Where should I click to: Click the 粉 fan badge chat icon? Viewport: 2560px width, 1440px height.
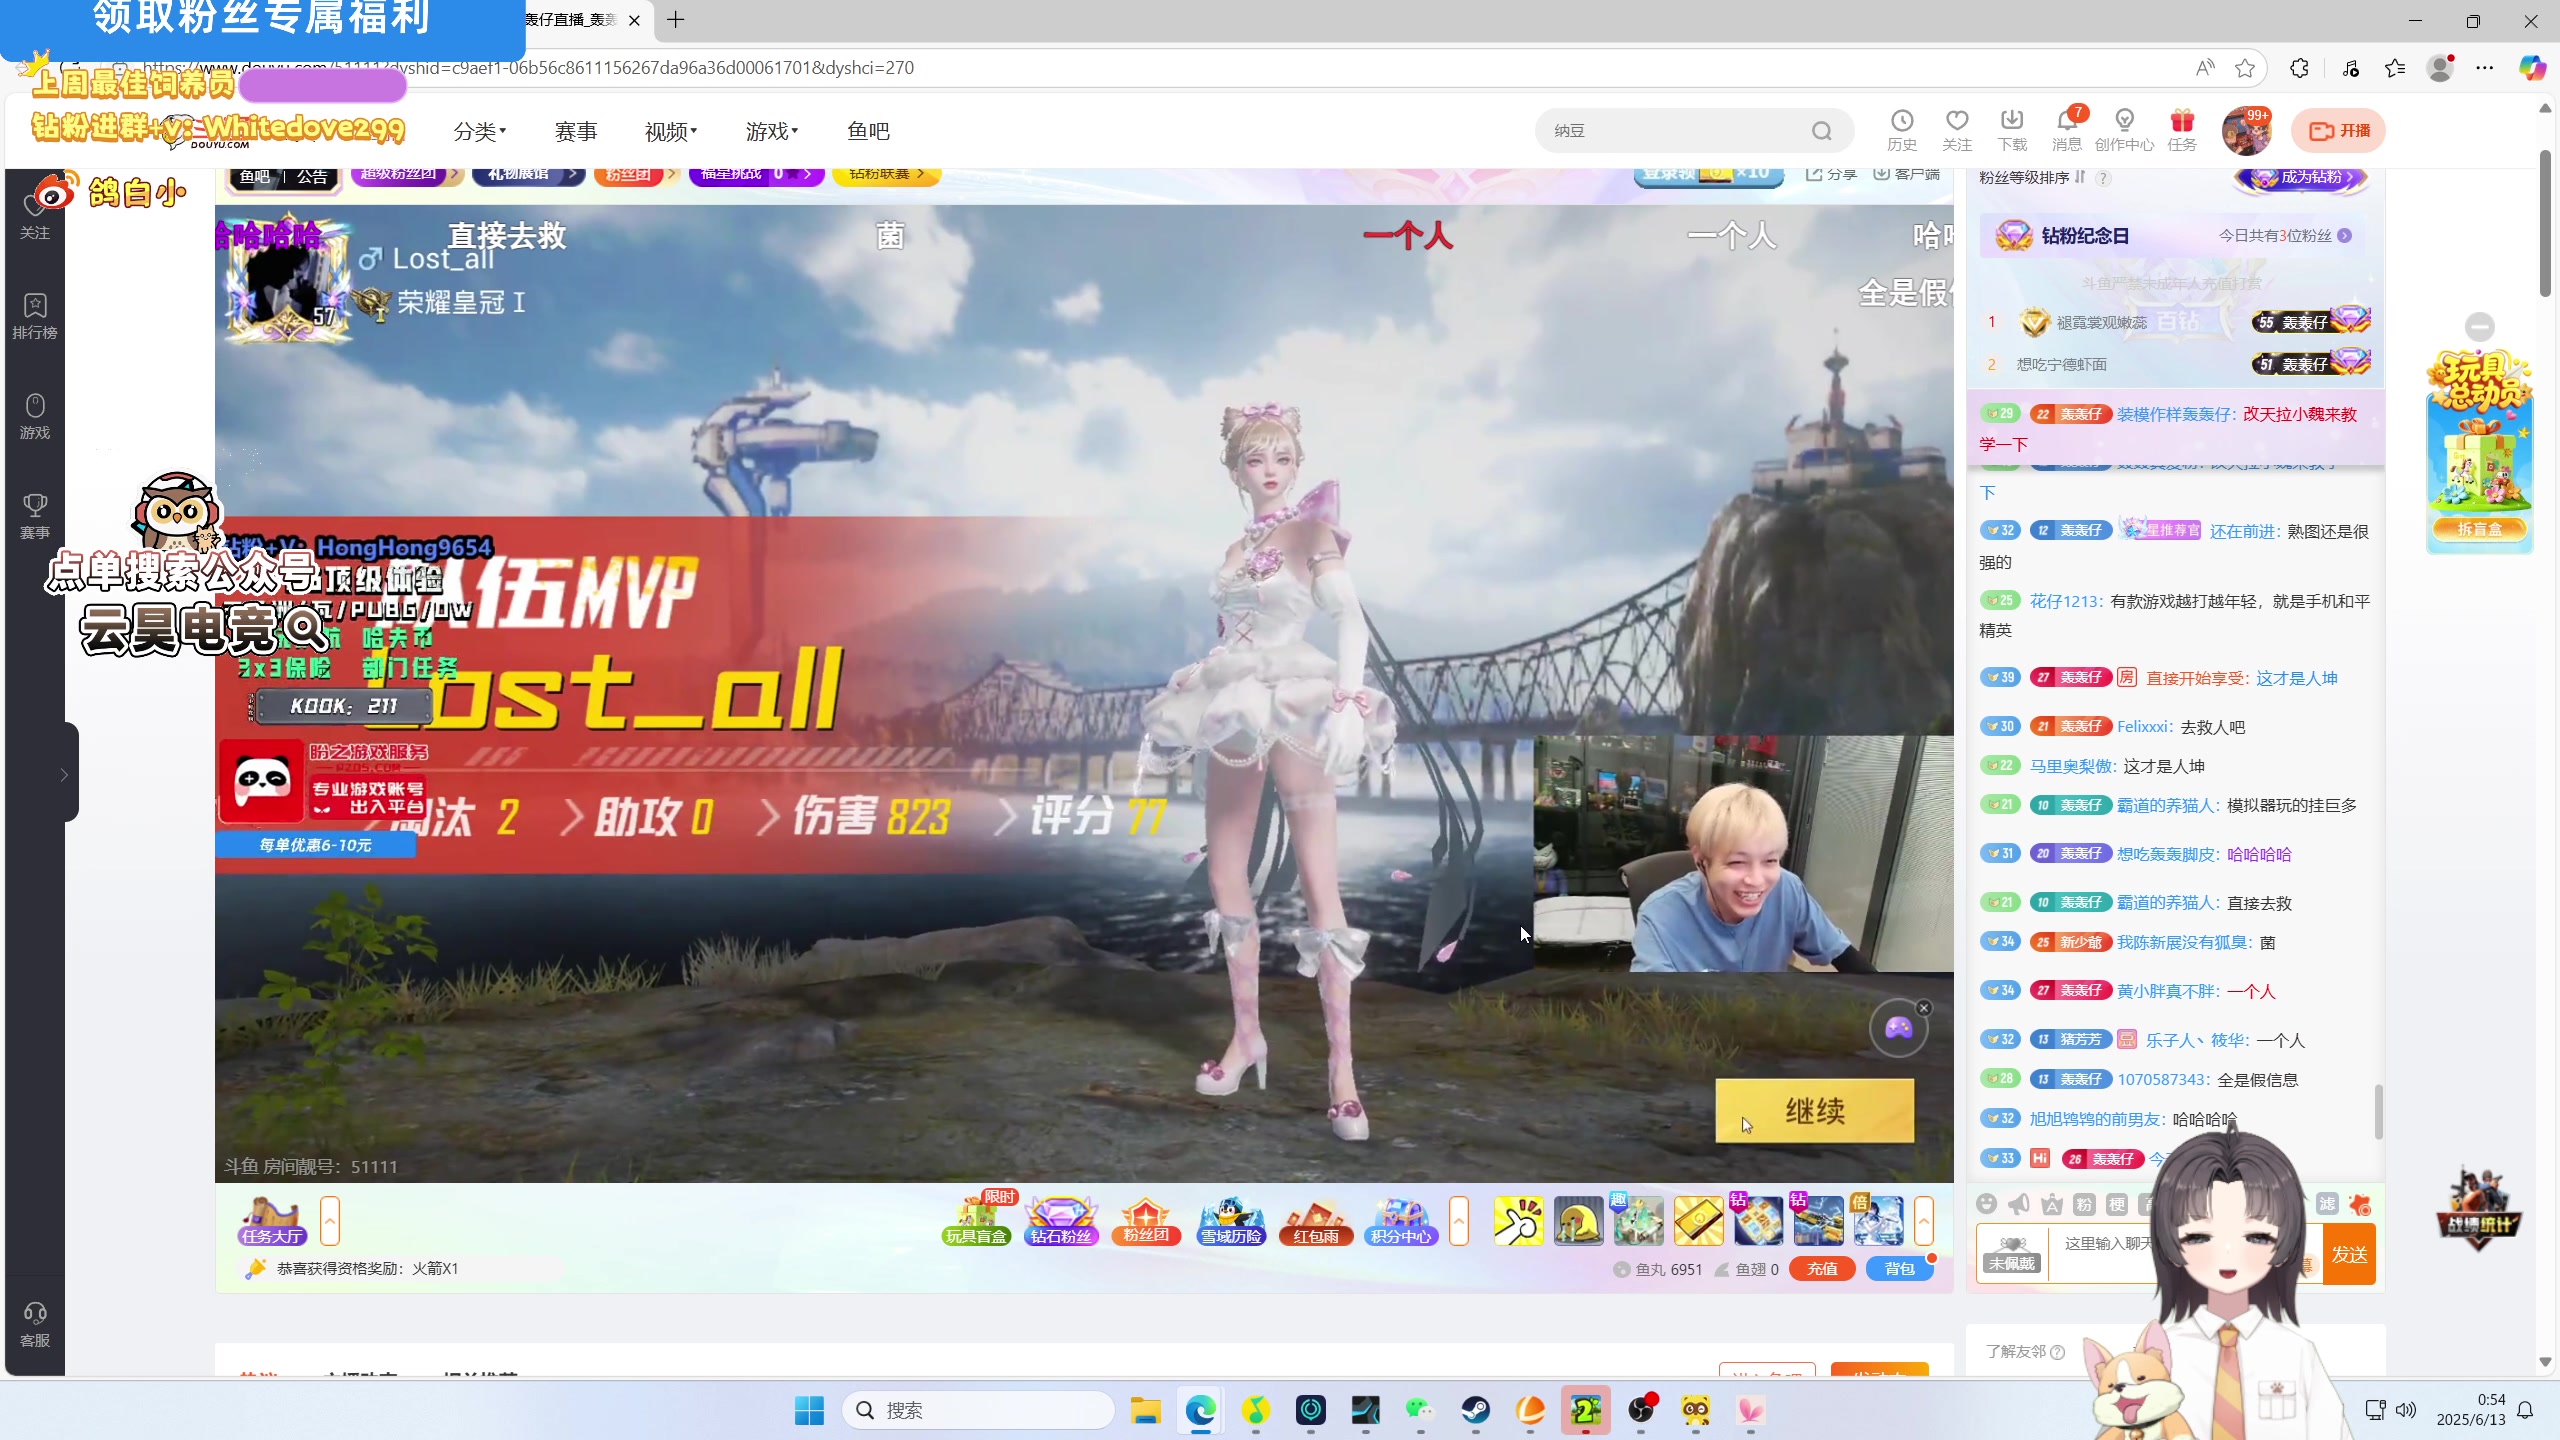coord(2084,1204)
